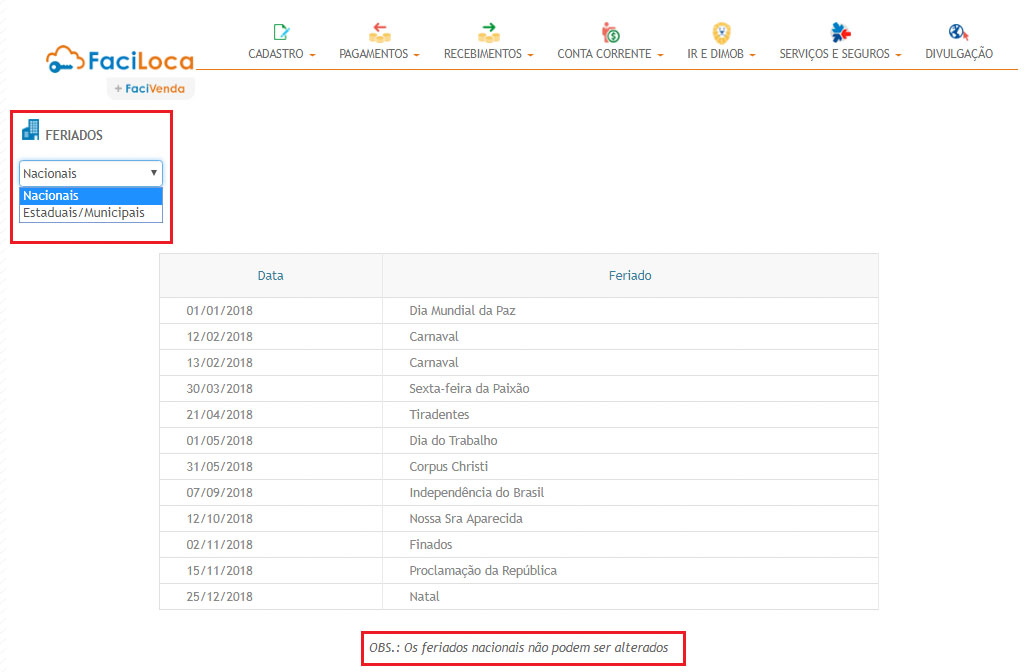
Task: Click the Pagamentos coins icon
Action: (x=379, y=32)
